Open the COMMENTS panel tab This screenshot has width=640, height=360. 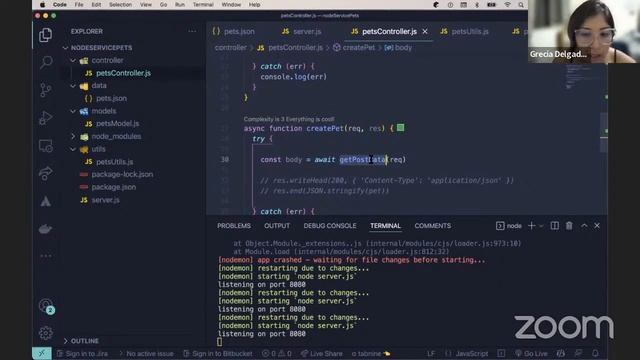pos(433,226)
